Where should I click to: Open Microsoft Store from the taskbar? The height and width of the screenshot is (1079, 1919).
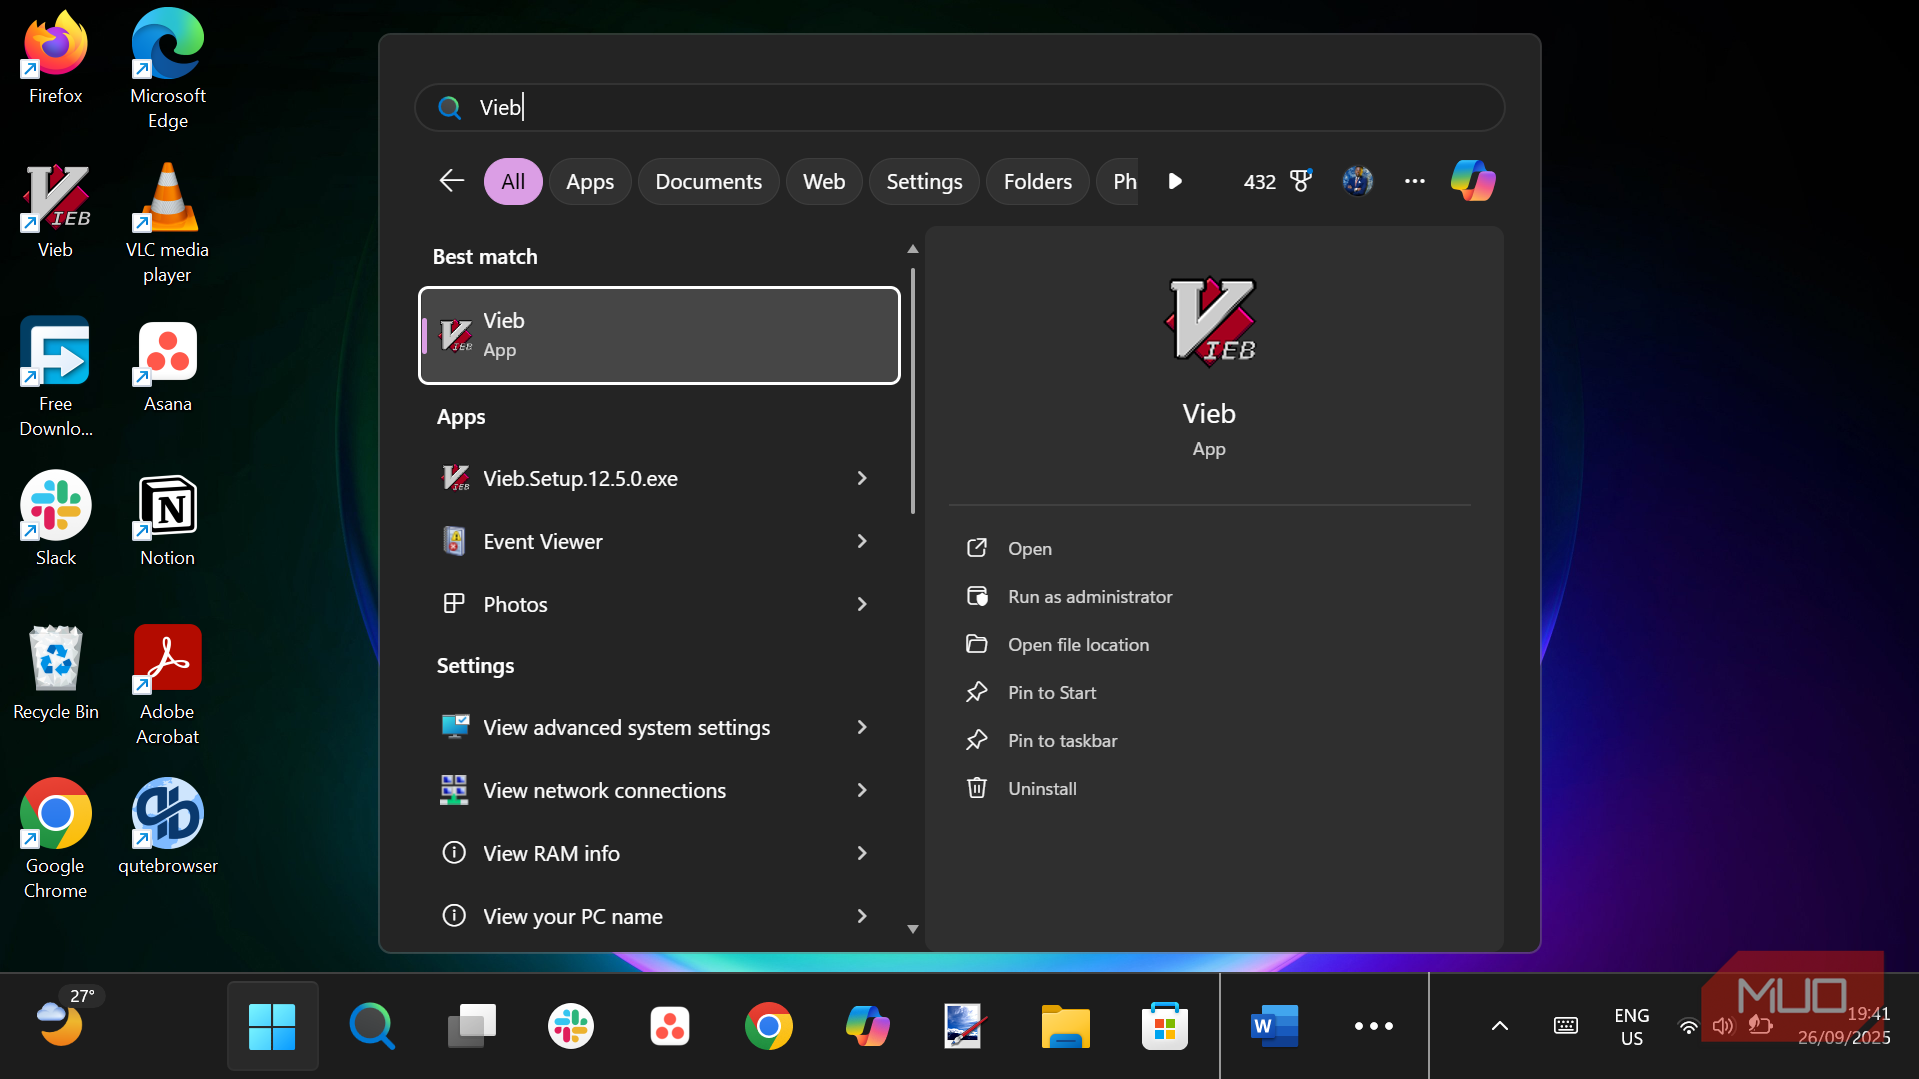(1164, 1026)
